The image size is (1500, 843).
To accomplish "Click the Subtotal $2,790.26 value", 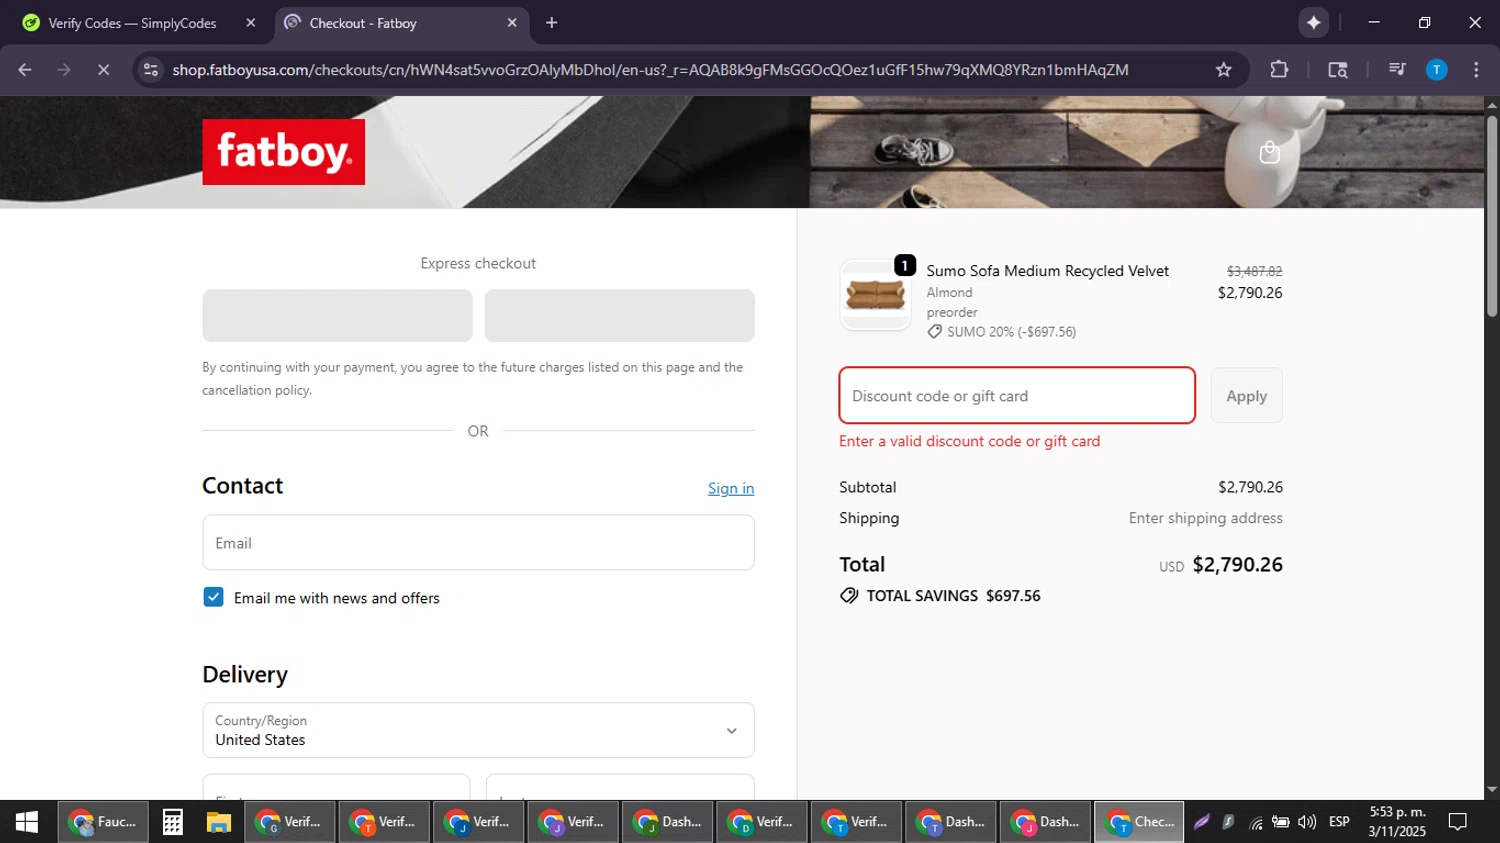I will pos(1250,487).
